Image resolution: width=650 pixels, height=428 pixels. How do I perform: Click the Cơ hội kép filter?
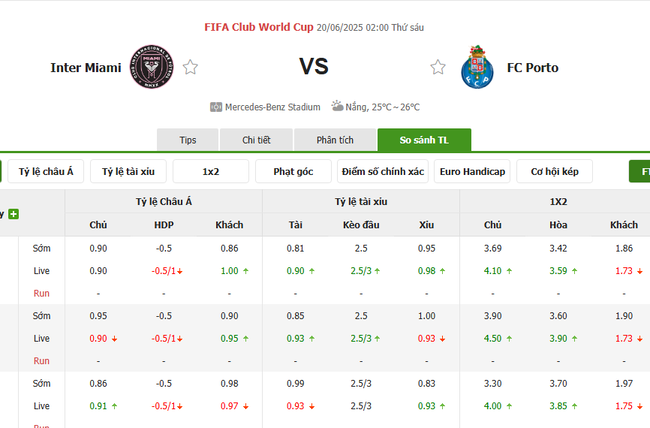561,171
